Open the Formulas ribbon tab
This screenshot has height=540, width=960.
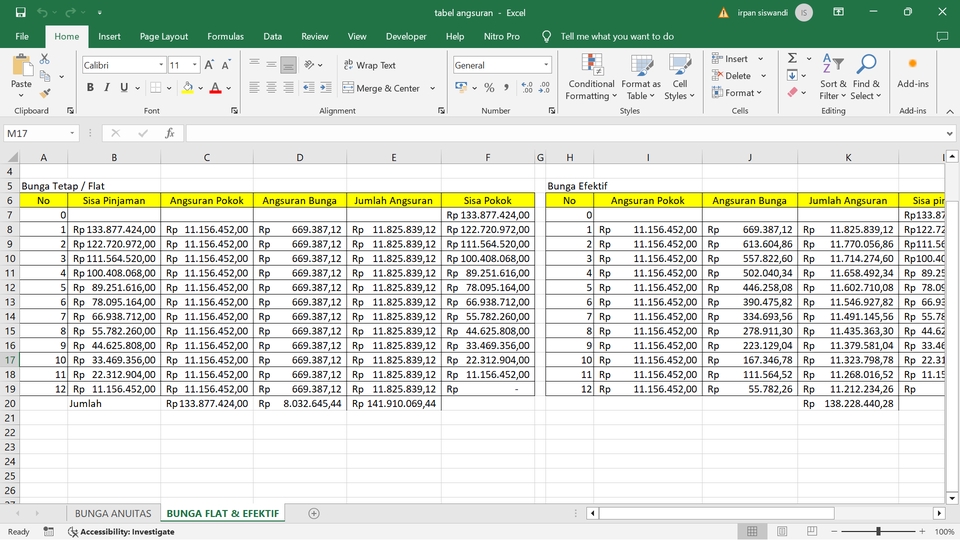pyautogui.click(x=225, y=36)
